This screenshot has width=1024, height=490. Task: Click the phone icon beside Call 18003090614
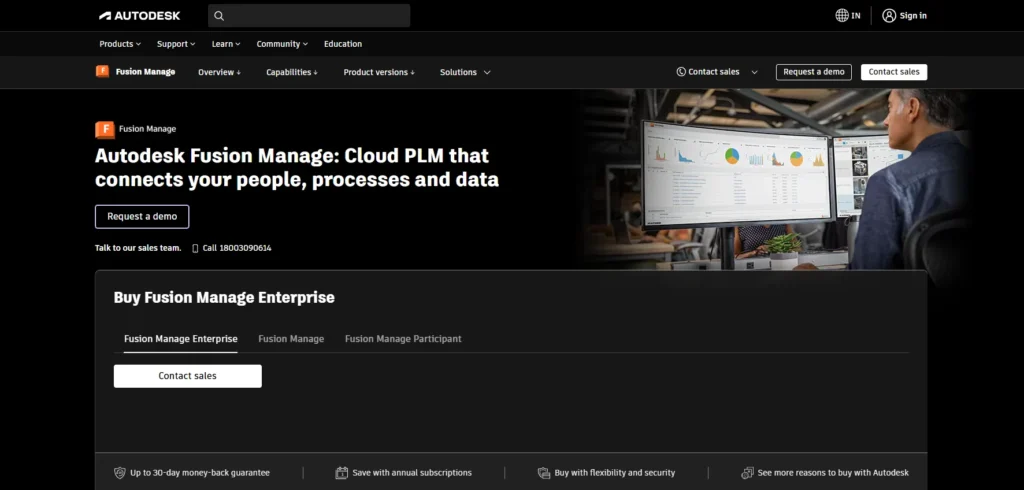195,248
